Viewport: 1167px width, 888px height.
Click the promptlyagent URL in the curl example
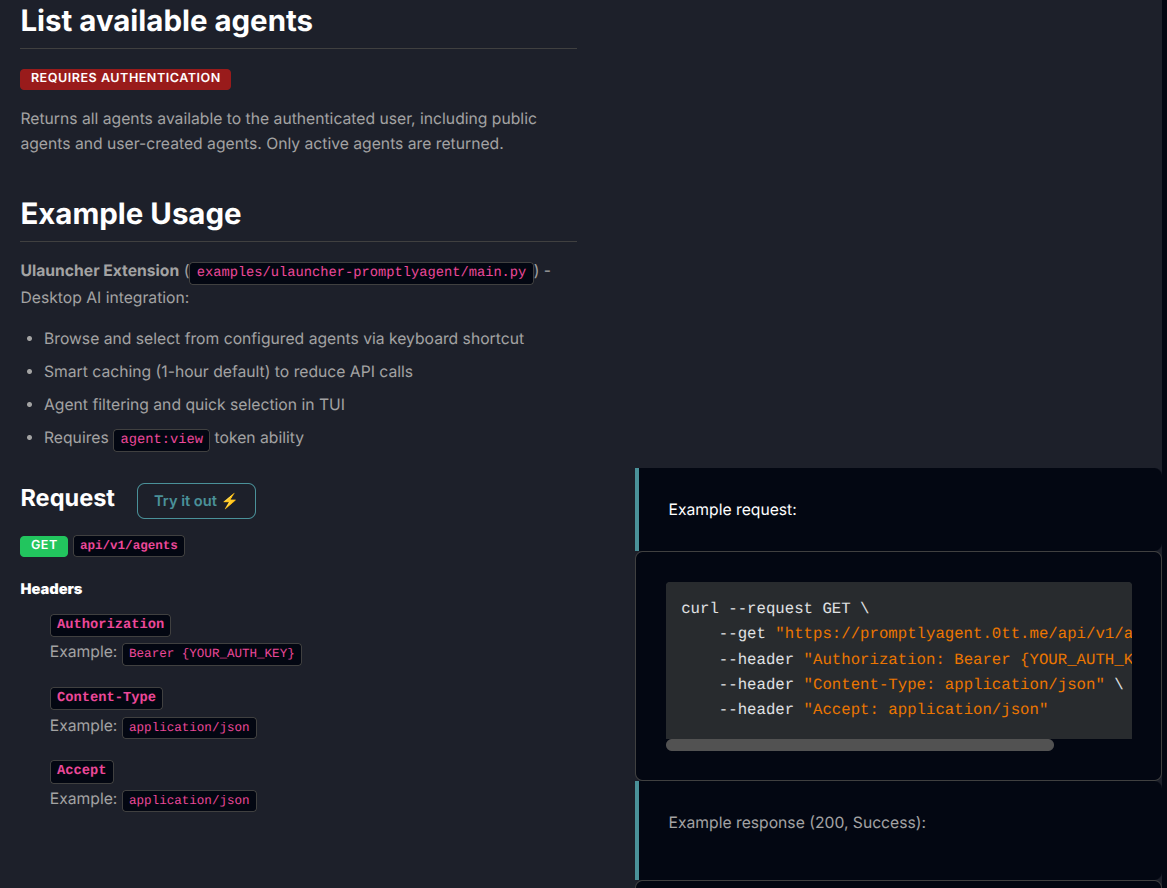pos(953,633)
